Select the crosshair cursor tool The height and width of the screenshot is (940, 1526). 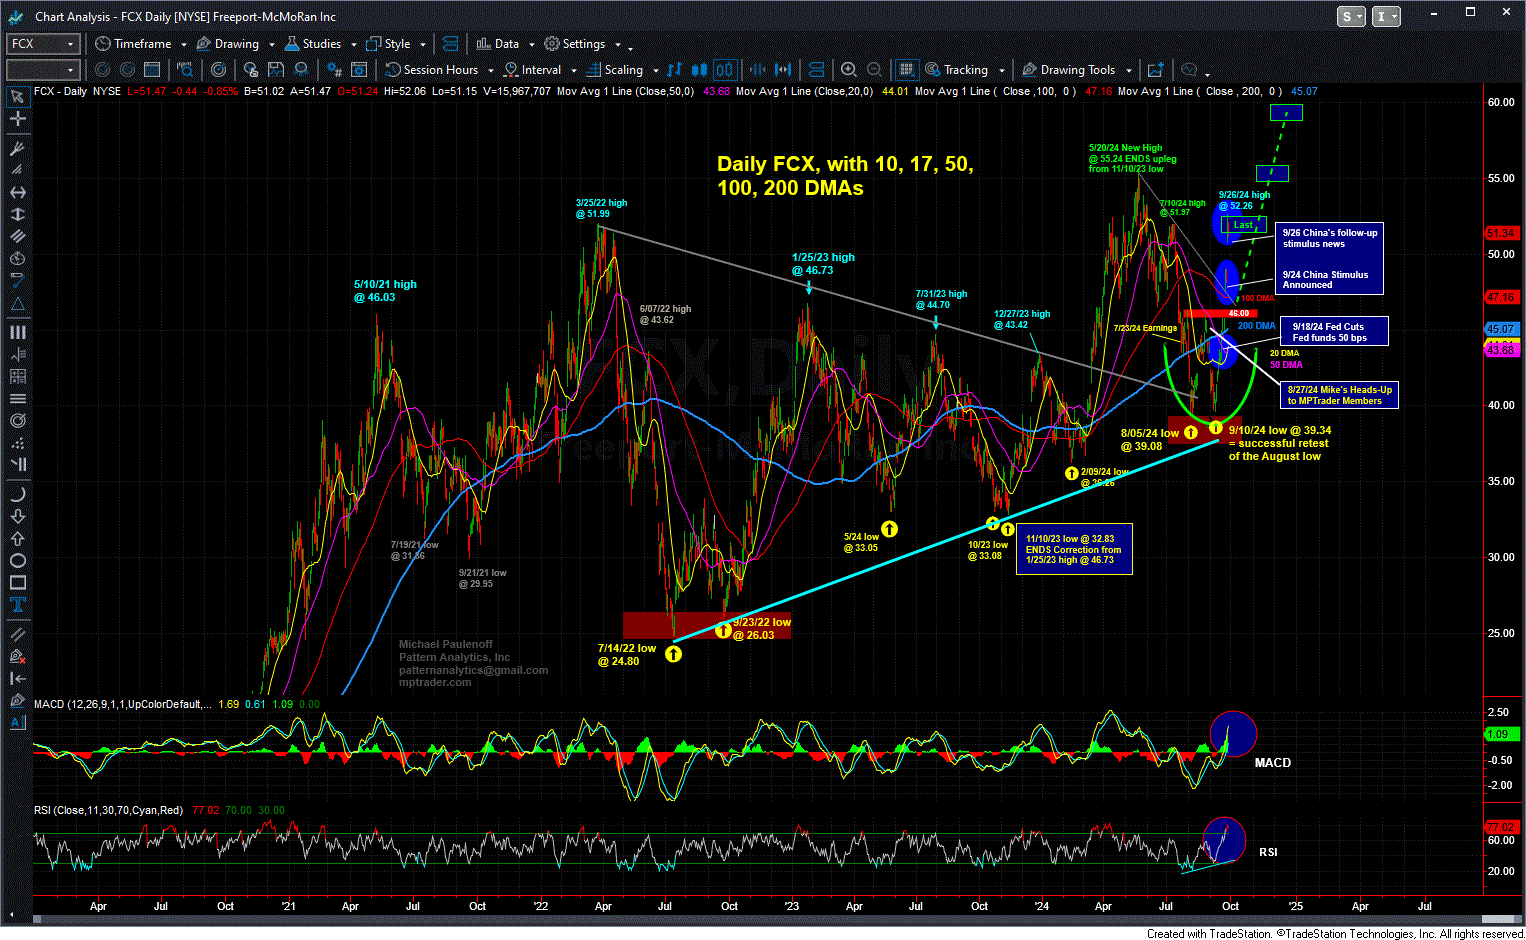17,118
